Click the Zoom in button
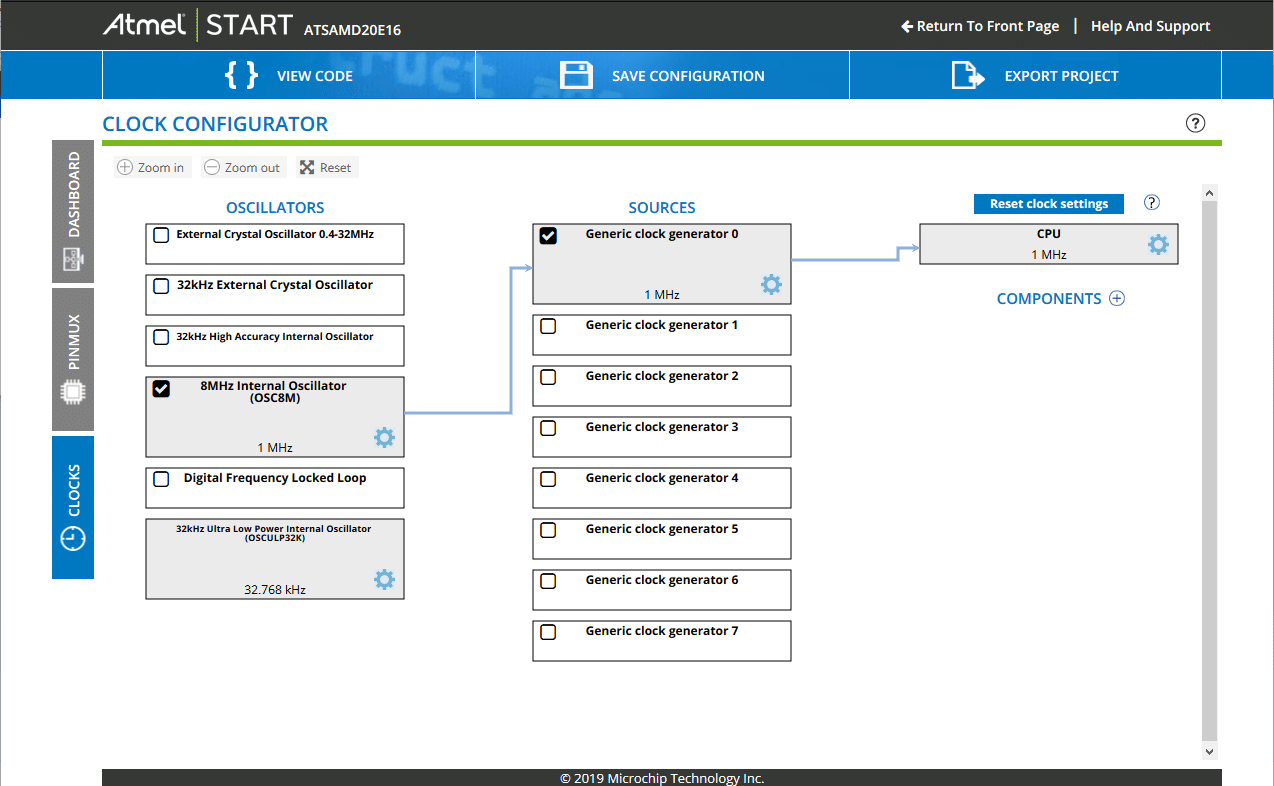 pyautogui.click(x=151, y=167)
